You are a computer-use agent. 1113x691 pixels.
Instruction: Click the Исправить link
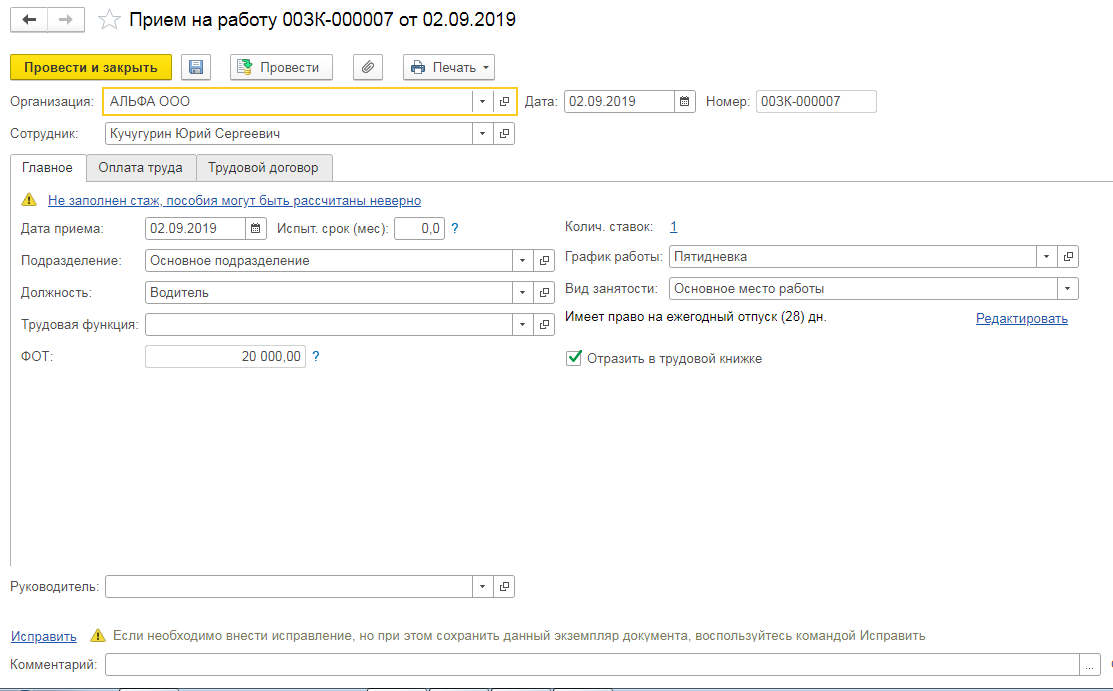point(43,636)
